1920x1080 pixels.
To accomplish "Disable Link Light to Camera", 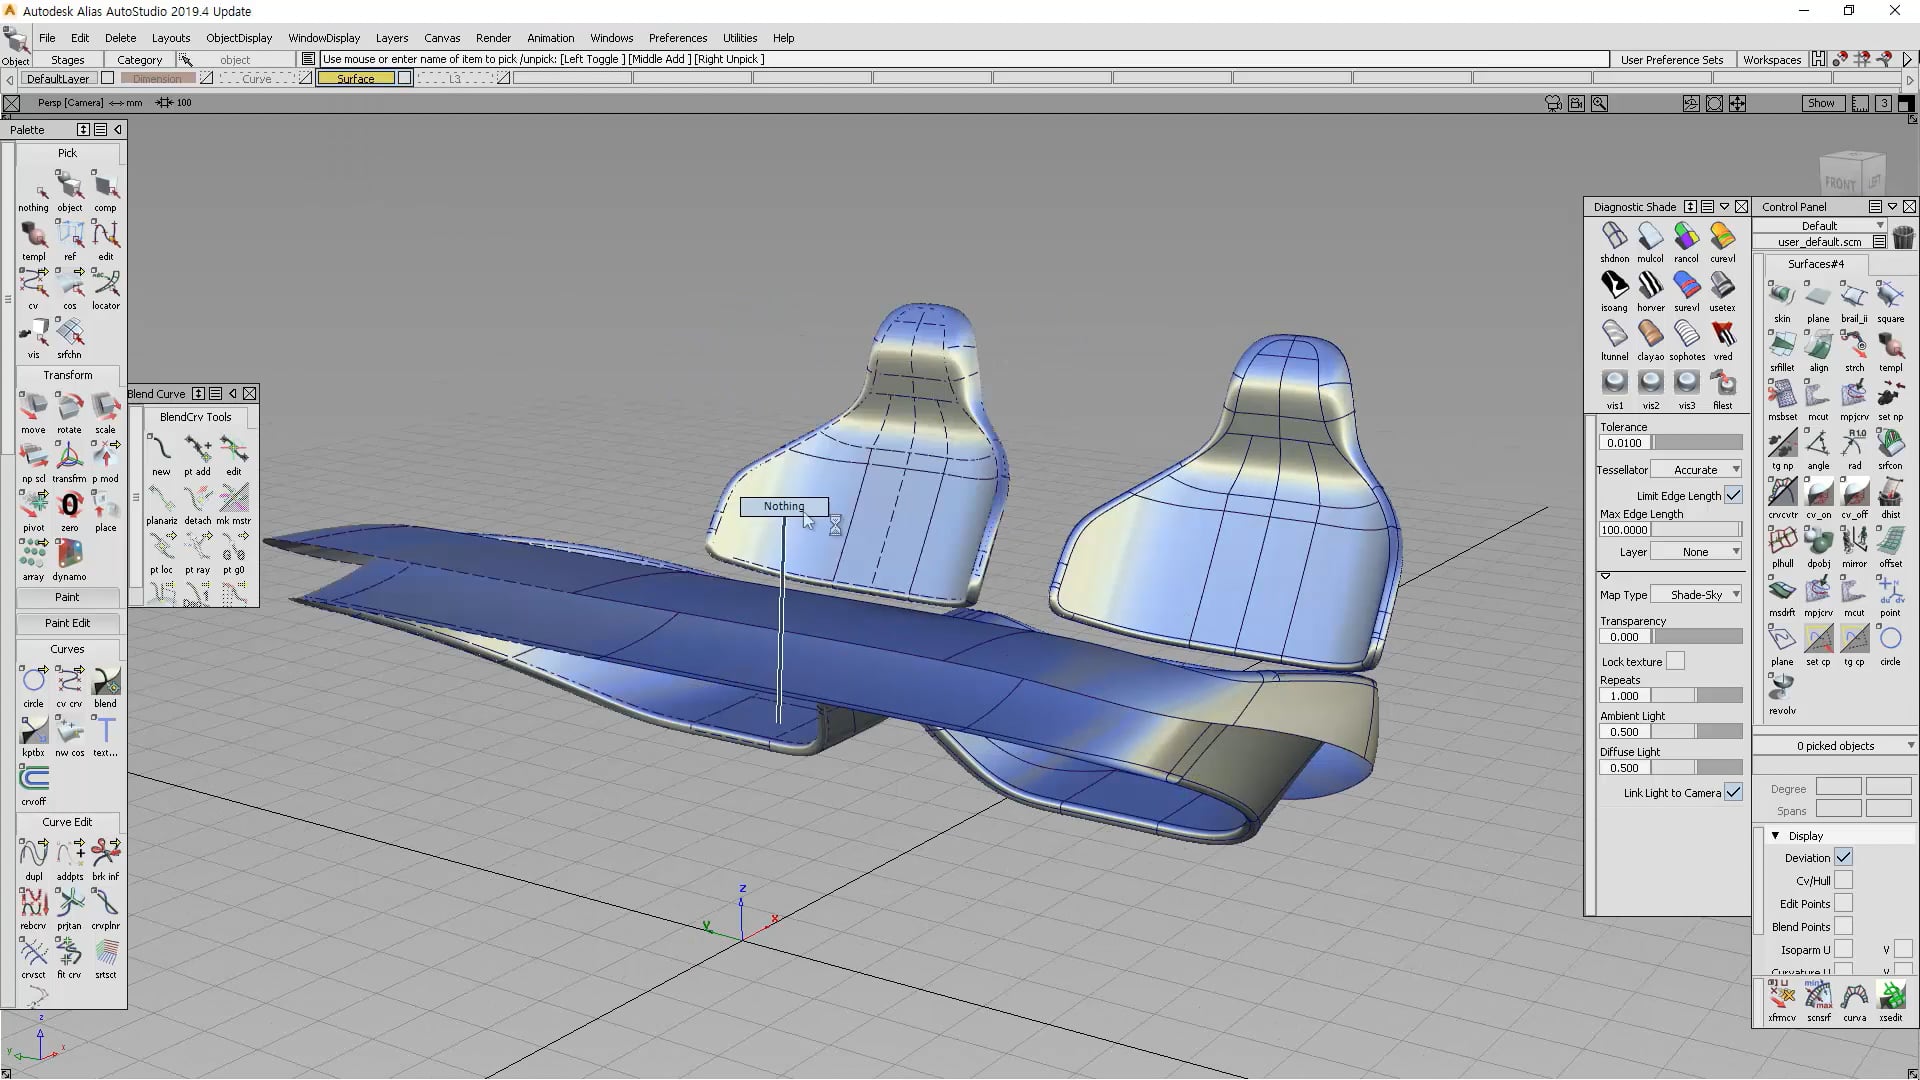I will (1733, 792).
